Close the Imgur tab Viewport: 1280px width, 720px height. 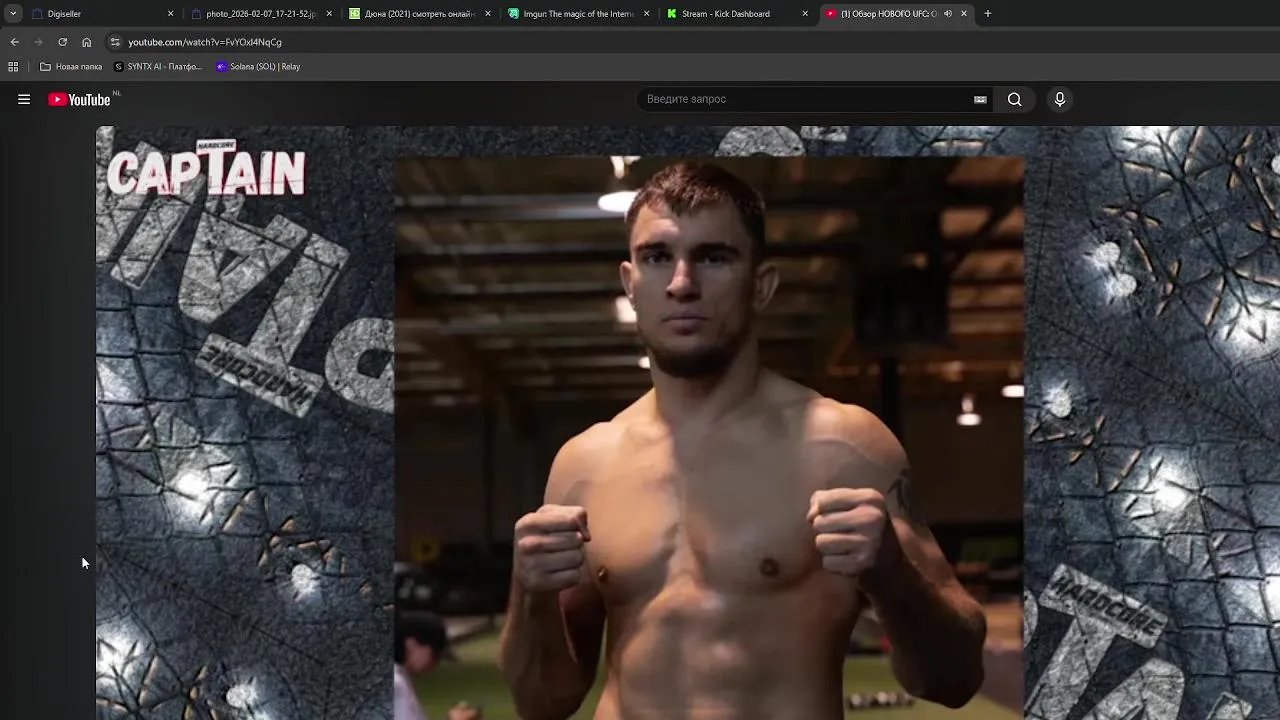[x=647, y=14]
